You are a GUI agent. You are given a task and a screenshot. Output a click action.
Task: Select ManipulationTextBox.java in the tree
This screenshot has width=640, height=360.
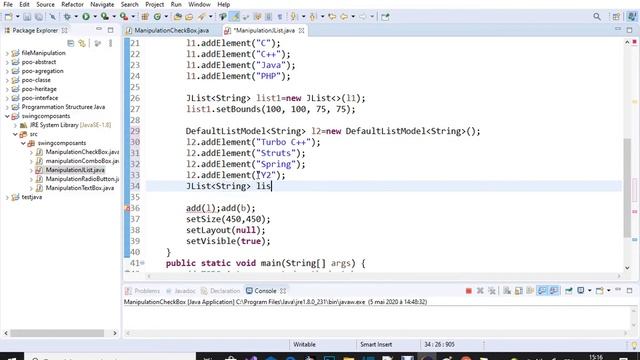coord(80,188)
